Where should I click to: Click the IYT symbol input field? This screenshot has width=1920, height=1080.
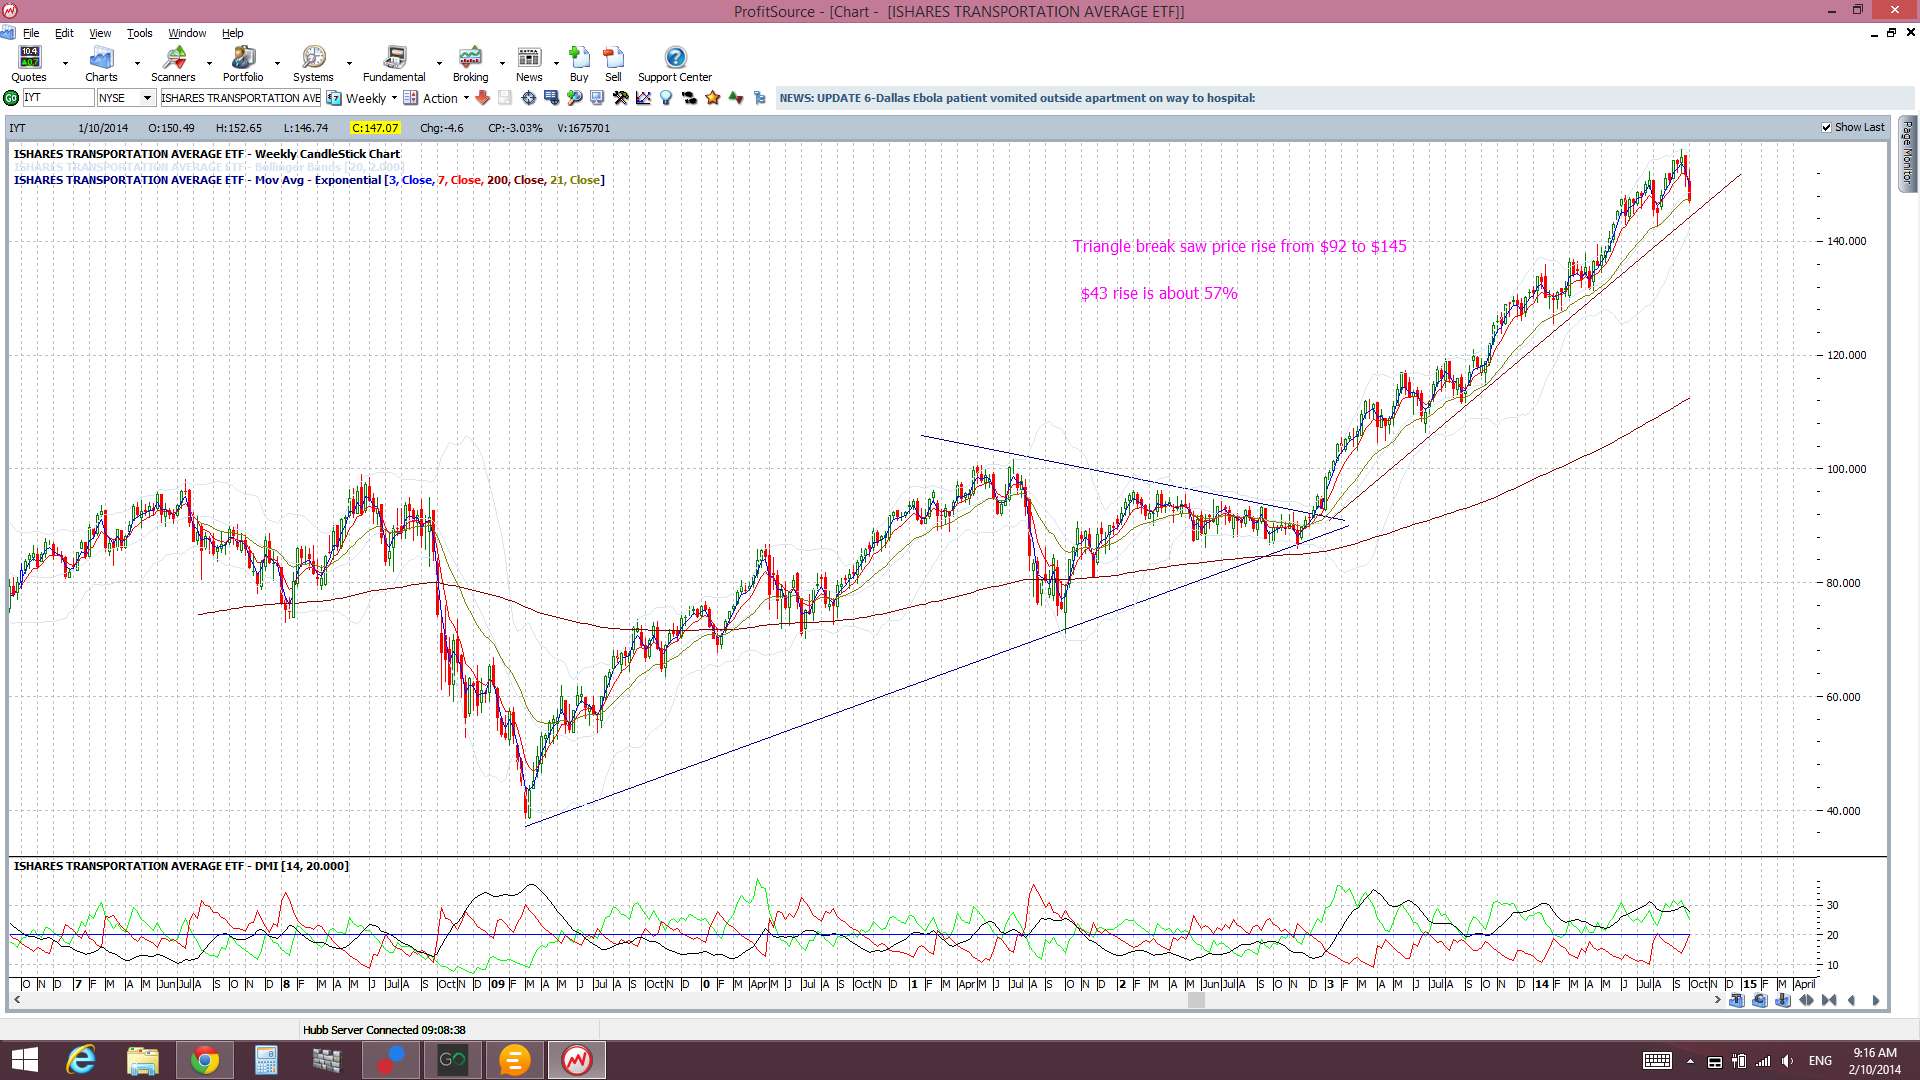[x=57, y=98]
